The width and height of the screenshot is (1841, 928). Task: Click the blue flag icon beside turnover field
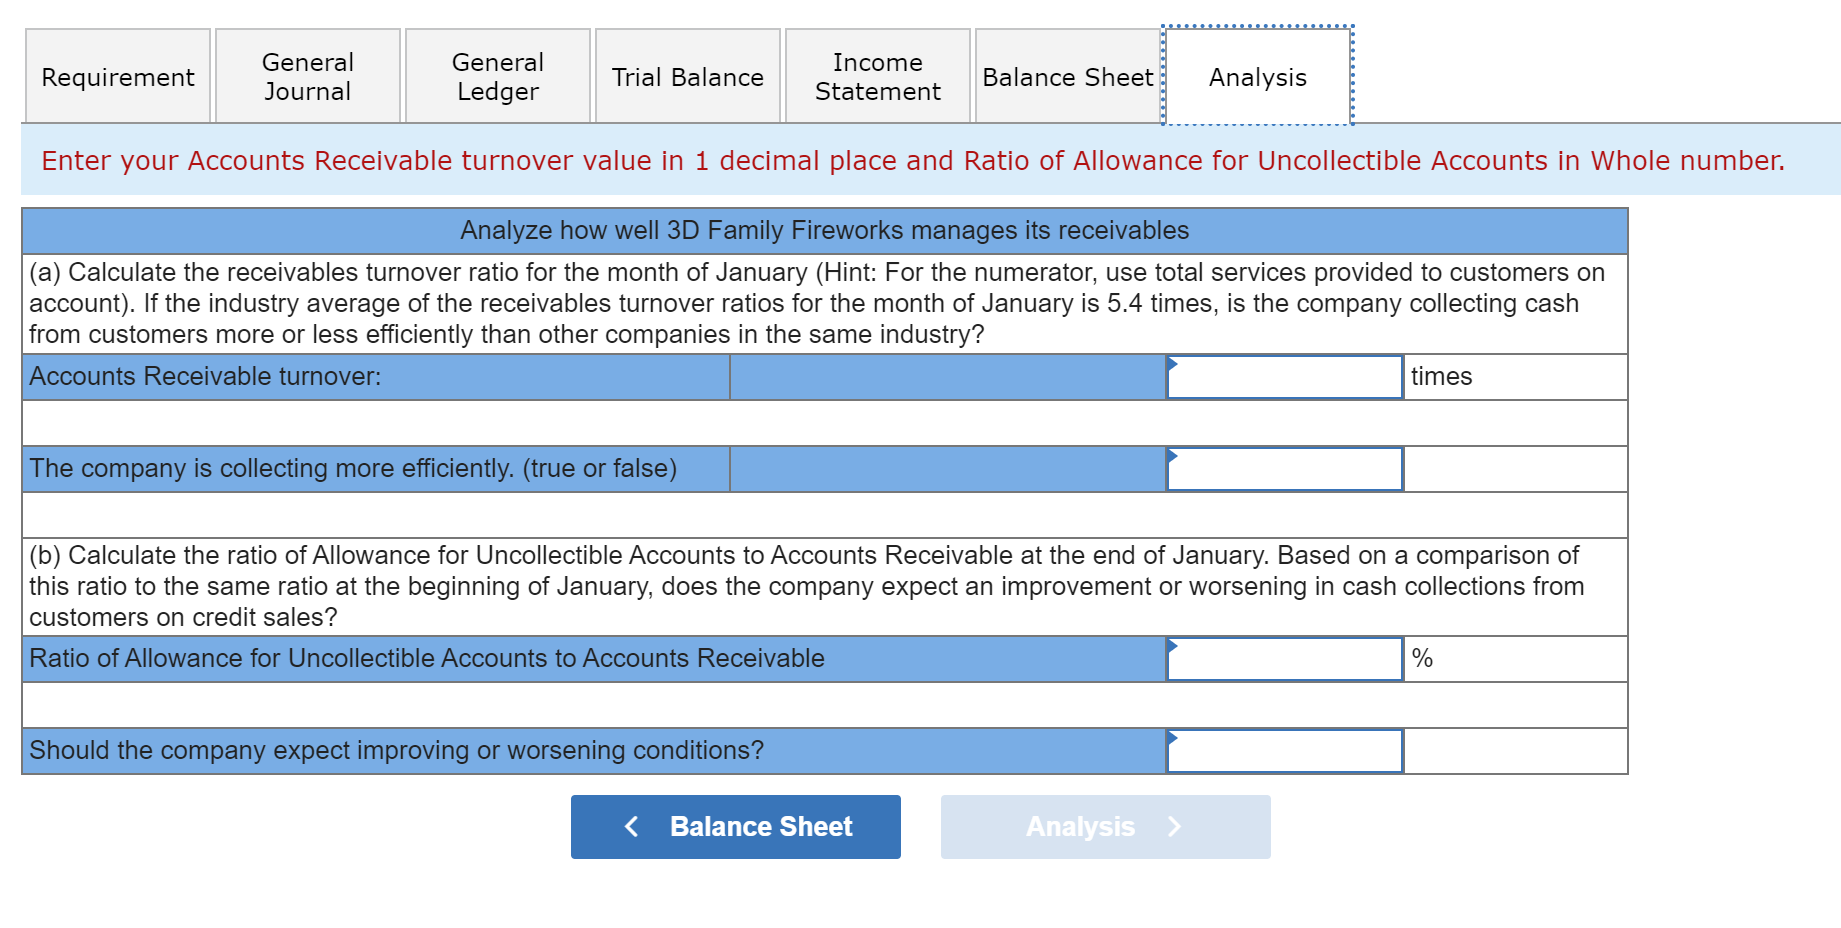[1171, 366]
